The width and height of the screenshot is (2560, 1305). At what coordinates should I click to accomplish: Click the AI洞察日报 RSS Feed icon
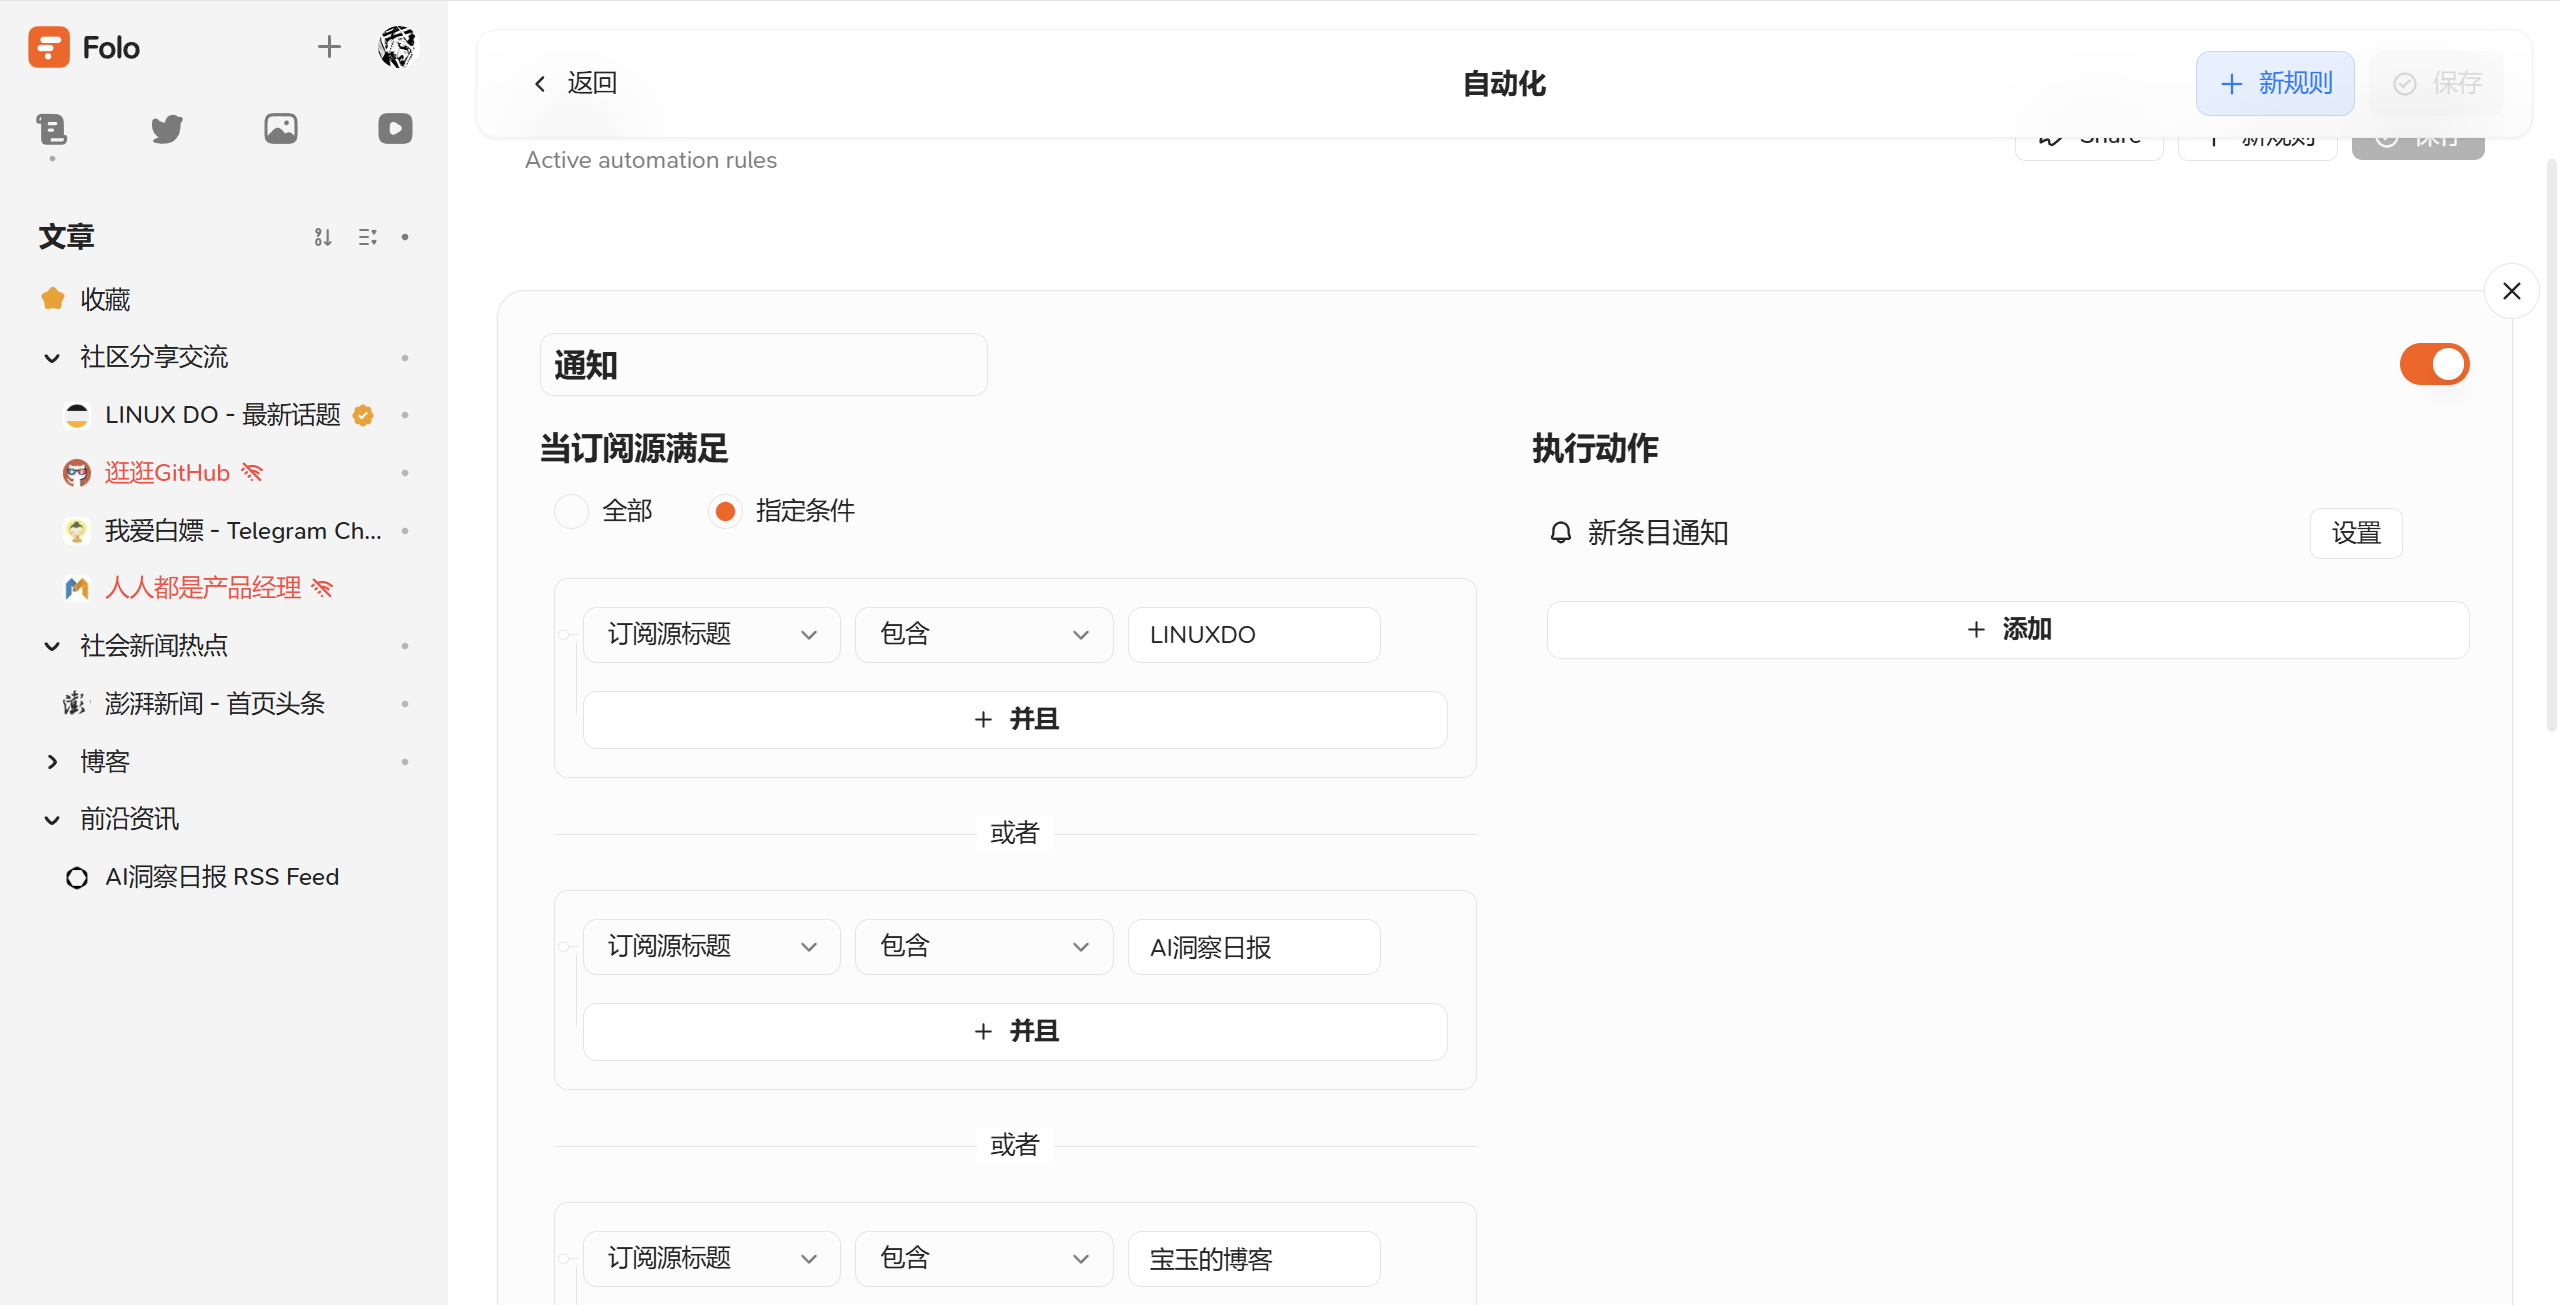coord(77,878)
